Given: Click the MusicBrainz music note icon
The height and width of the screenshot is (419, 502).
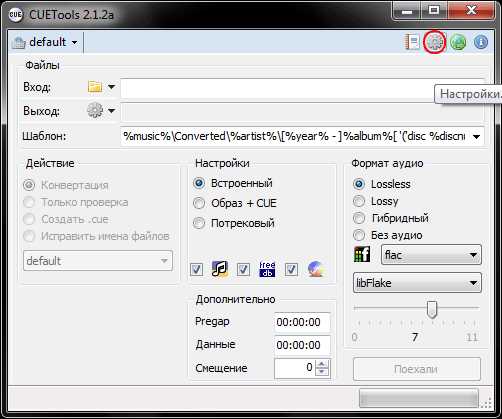Looking at the screenshot, I should pos(220,269).
